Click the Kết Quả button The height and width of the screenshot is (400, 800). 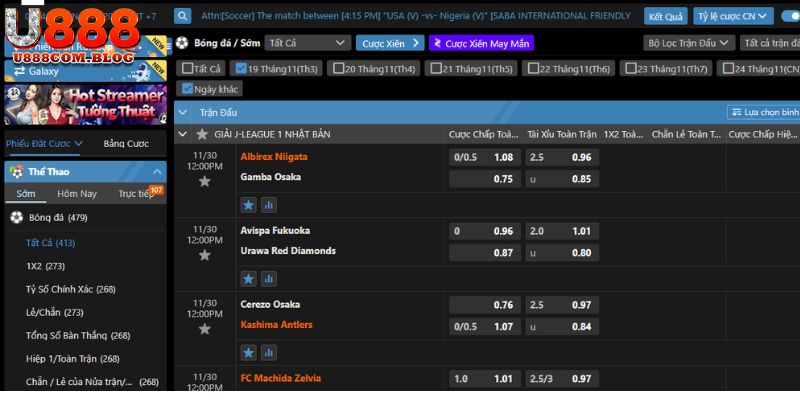click(665, 16)
